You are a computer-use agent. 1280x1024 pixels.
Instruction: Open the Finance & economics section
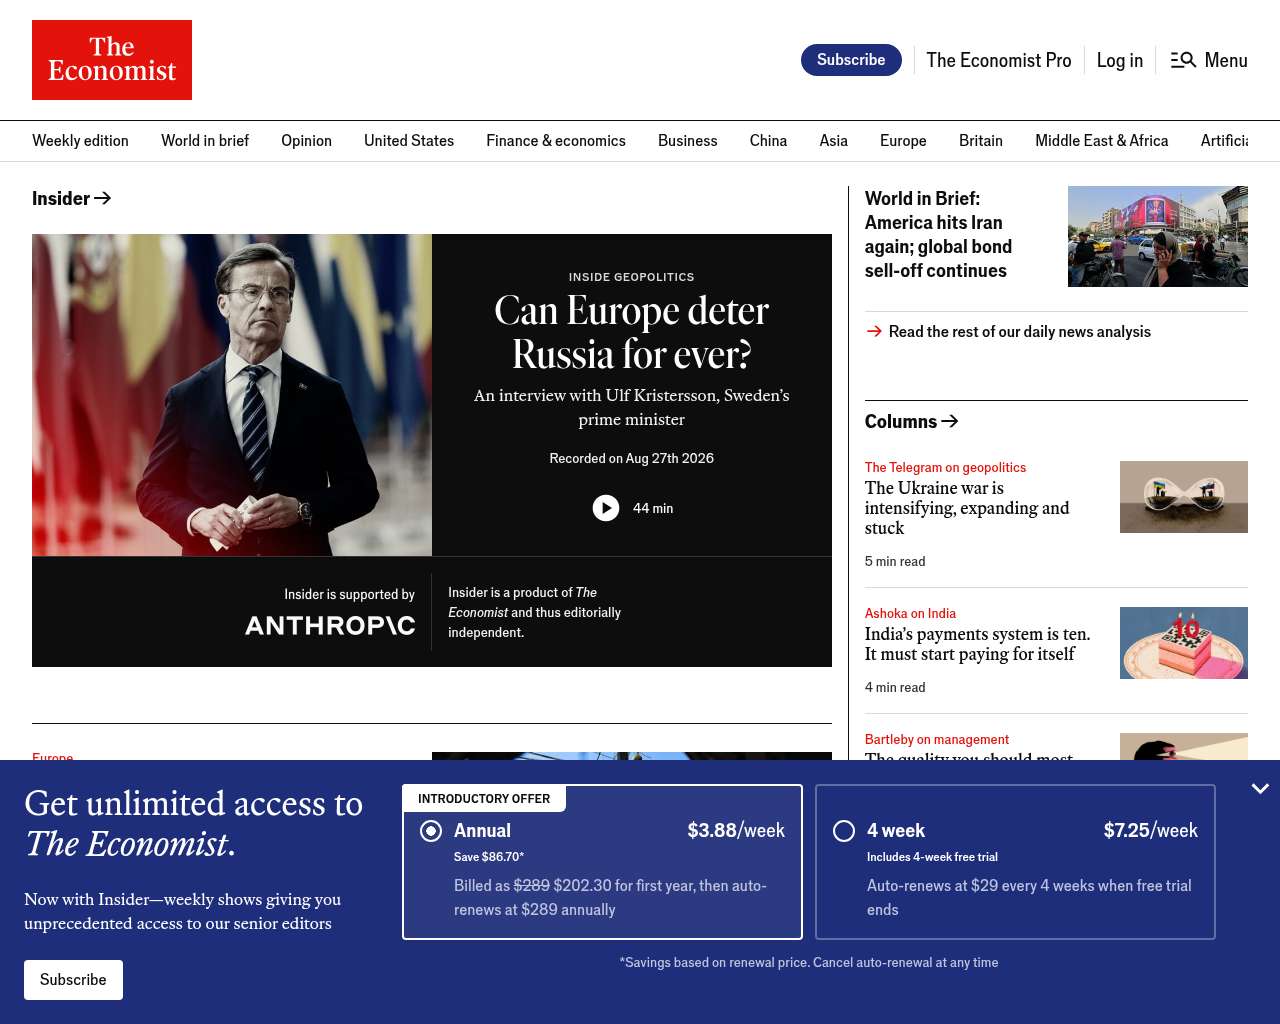[556, 141]
